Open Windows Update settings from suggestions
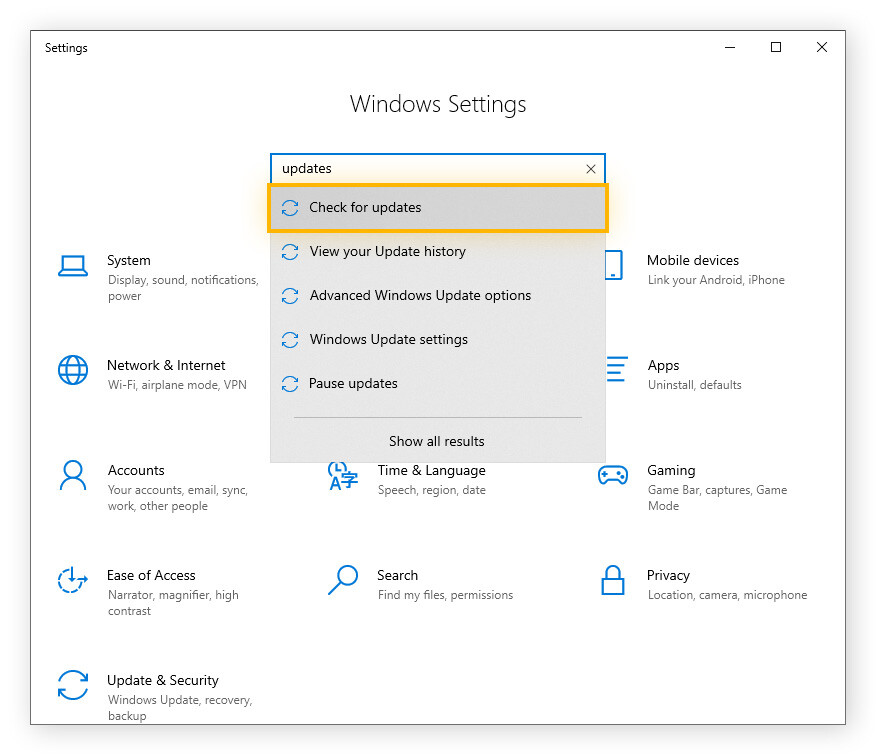 click(x=389, y=339)
